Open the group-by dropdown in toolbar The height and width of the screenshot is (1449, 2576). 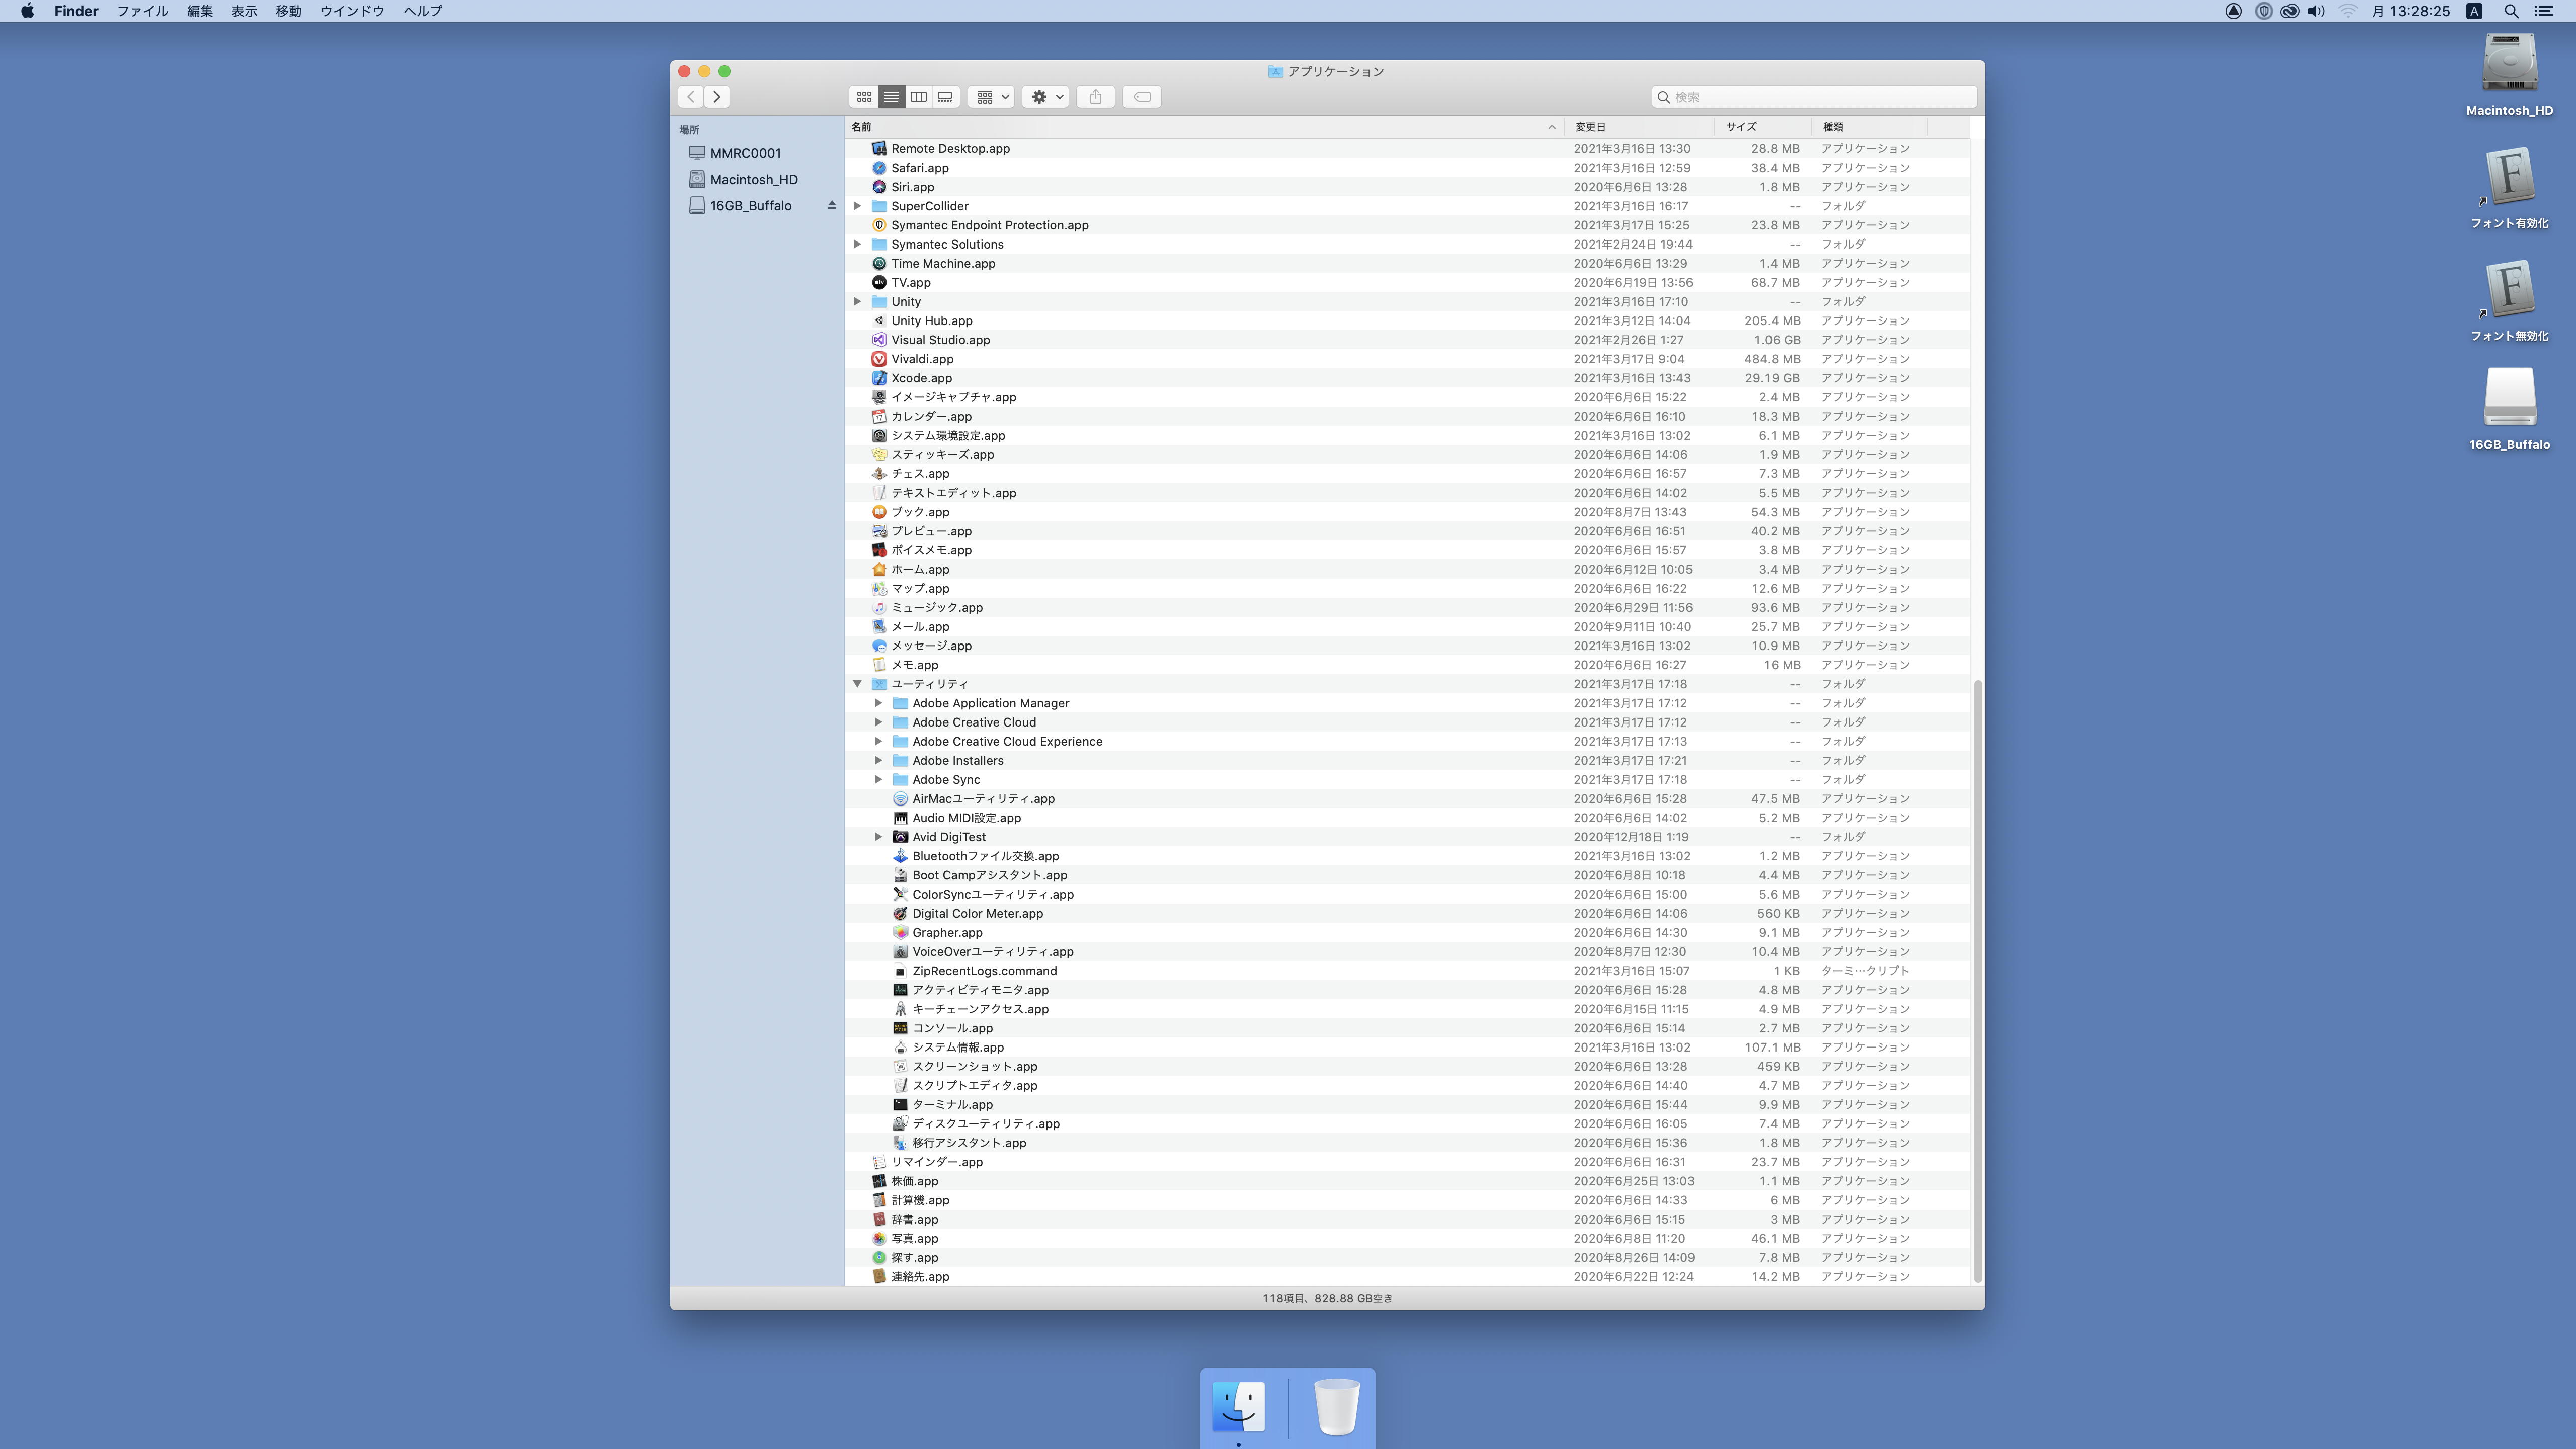point(992,97)
